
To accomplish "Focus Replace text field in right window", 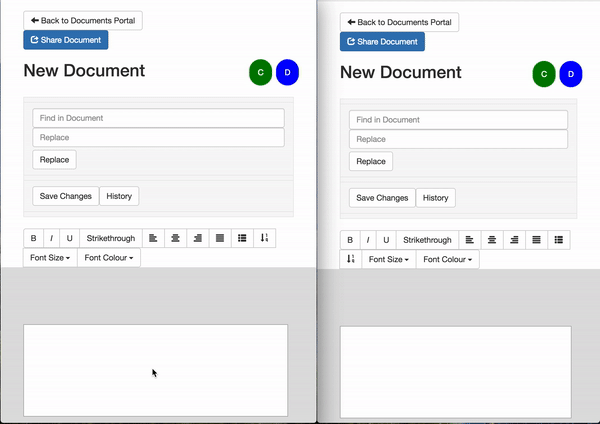I will pos(458,139).
